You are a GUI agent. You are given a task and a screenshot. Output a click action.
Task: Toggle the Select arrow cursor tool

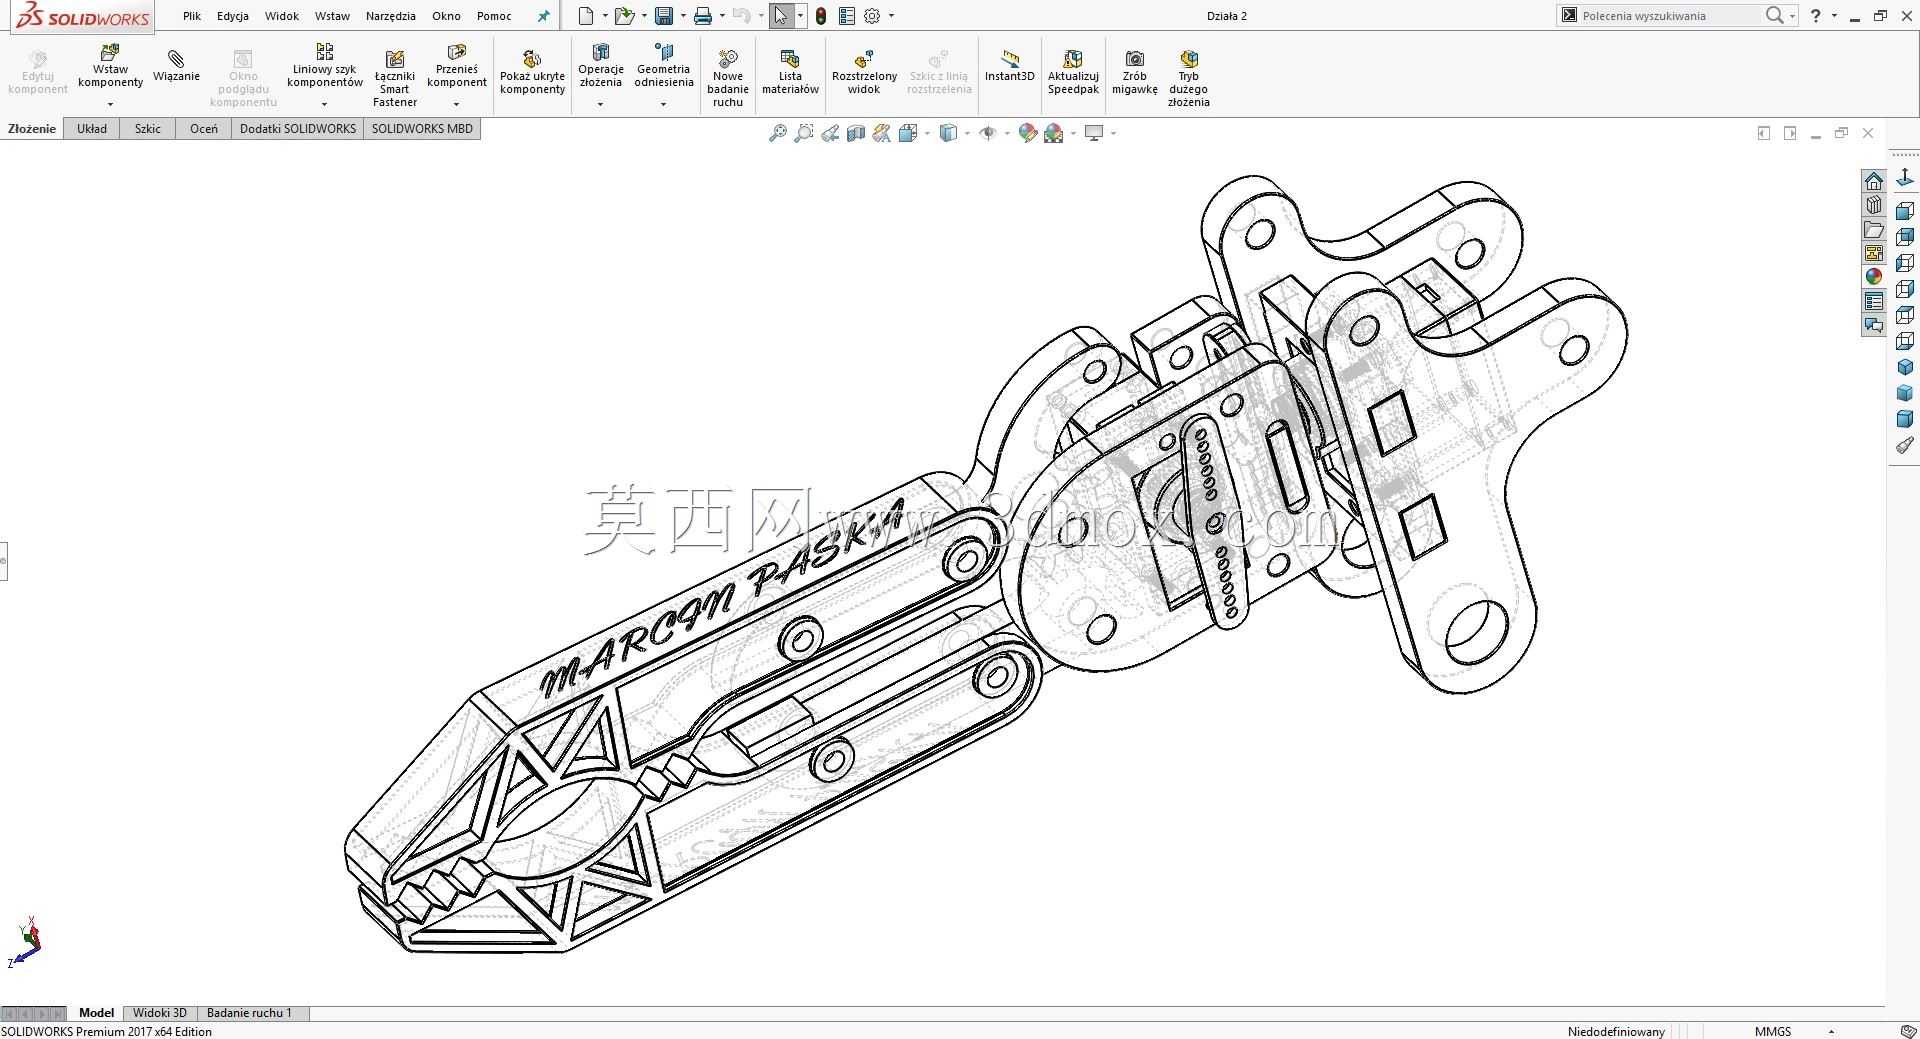[x=780, y=16]
